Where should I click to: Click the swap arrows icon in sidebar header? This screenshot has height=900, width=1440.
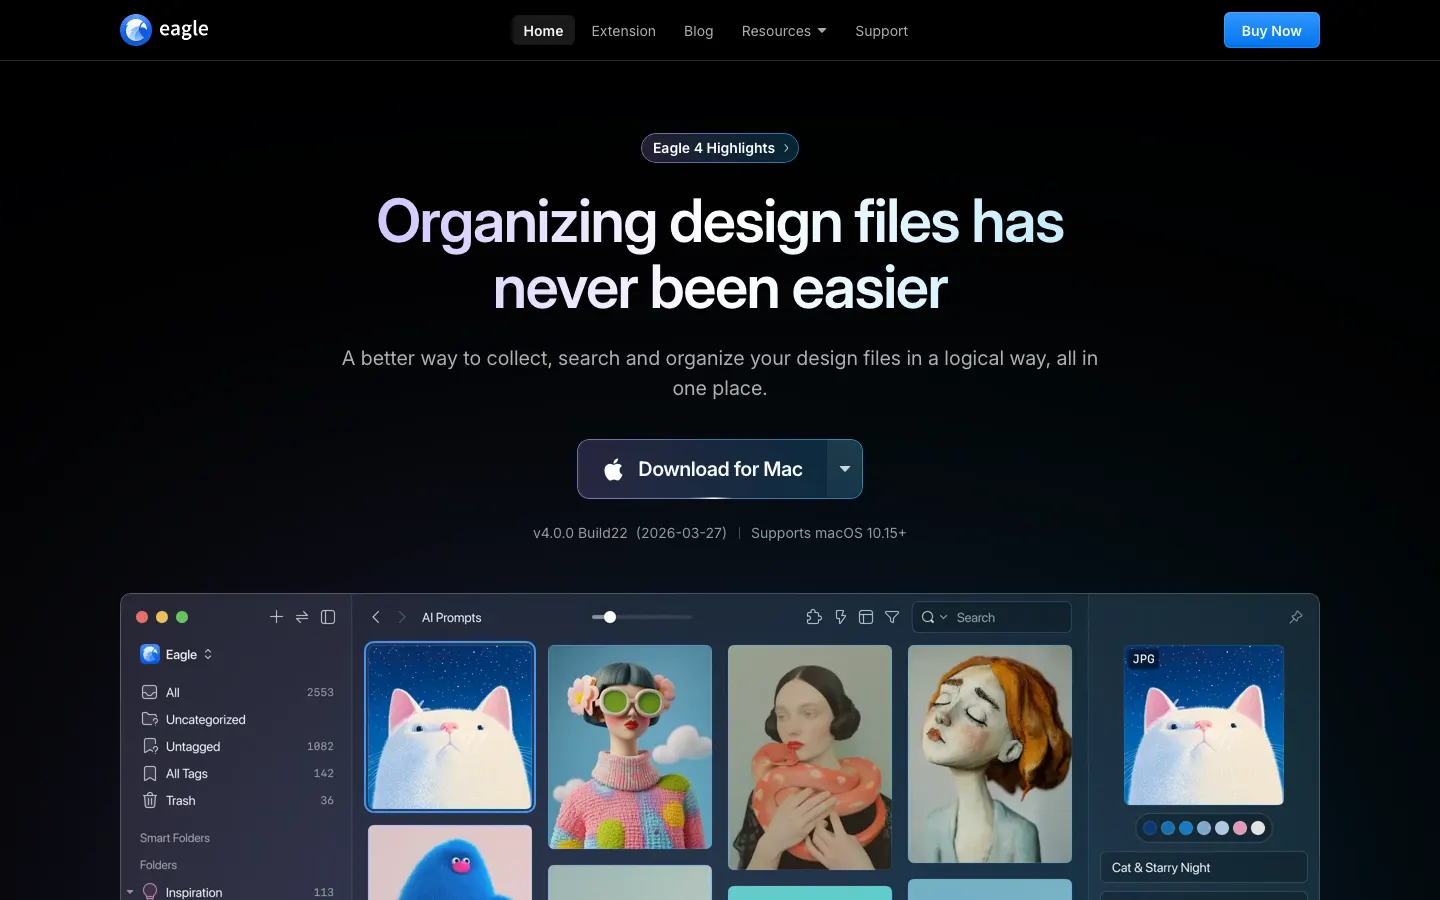pyautogui.click(x=302, y=617)
